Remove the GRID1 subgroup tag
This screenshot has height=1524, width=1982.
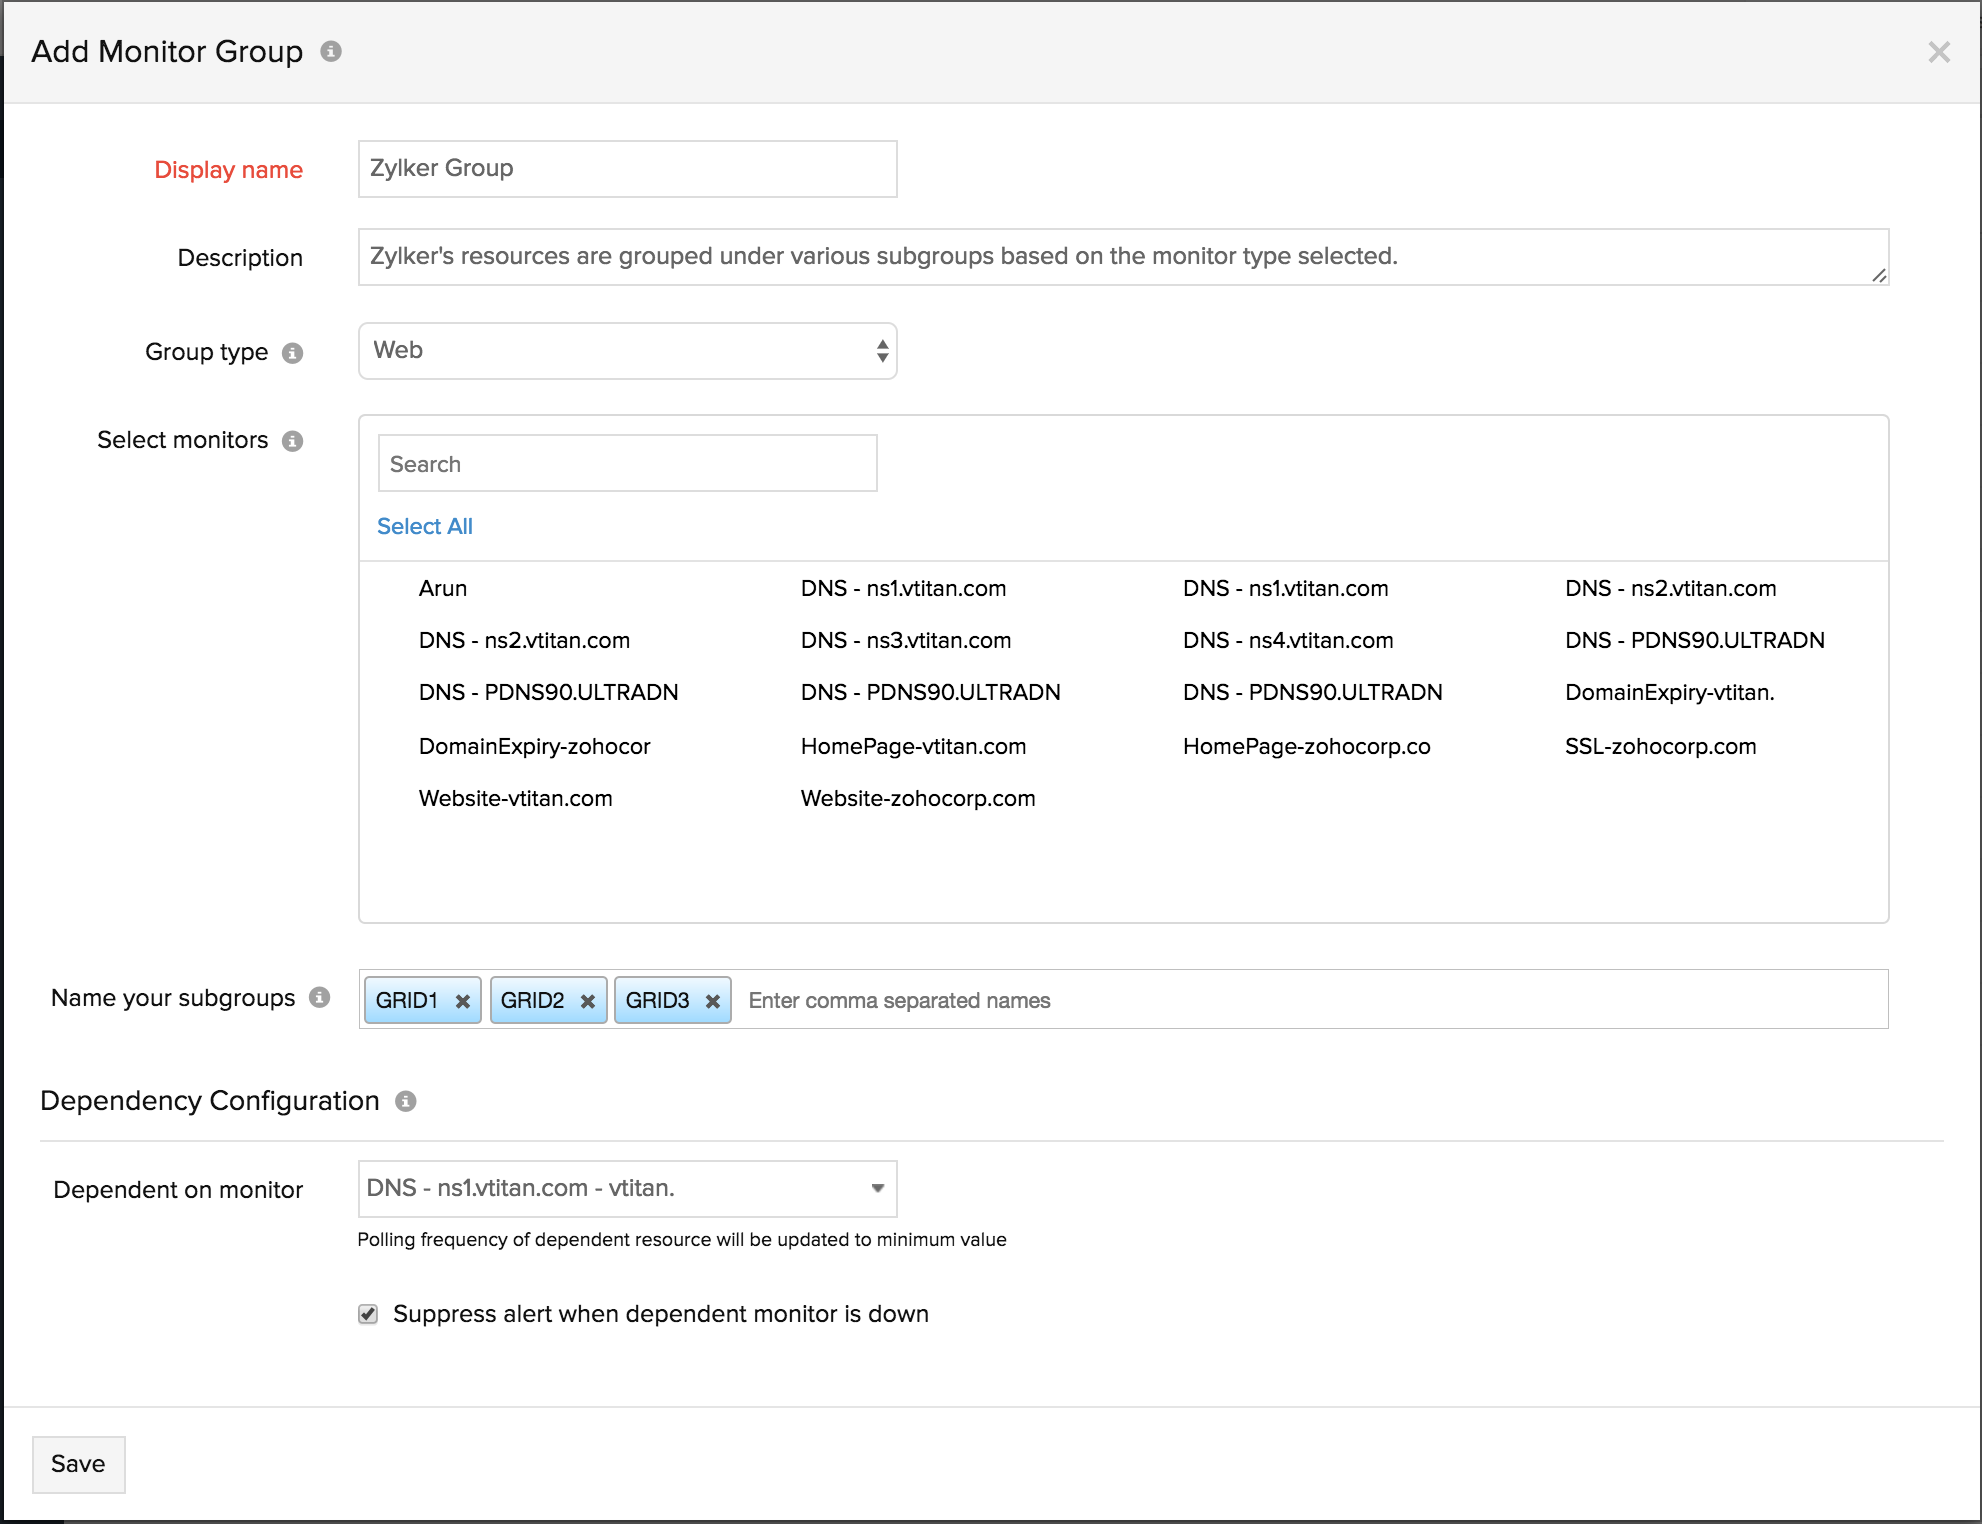463,1001
